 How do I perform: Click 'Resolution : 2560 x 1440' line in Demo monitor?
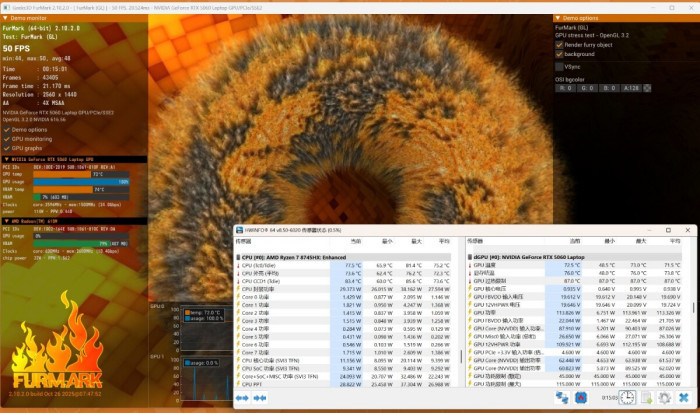pos(40,95)
